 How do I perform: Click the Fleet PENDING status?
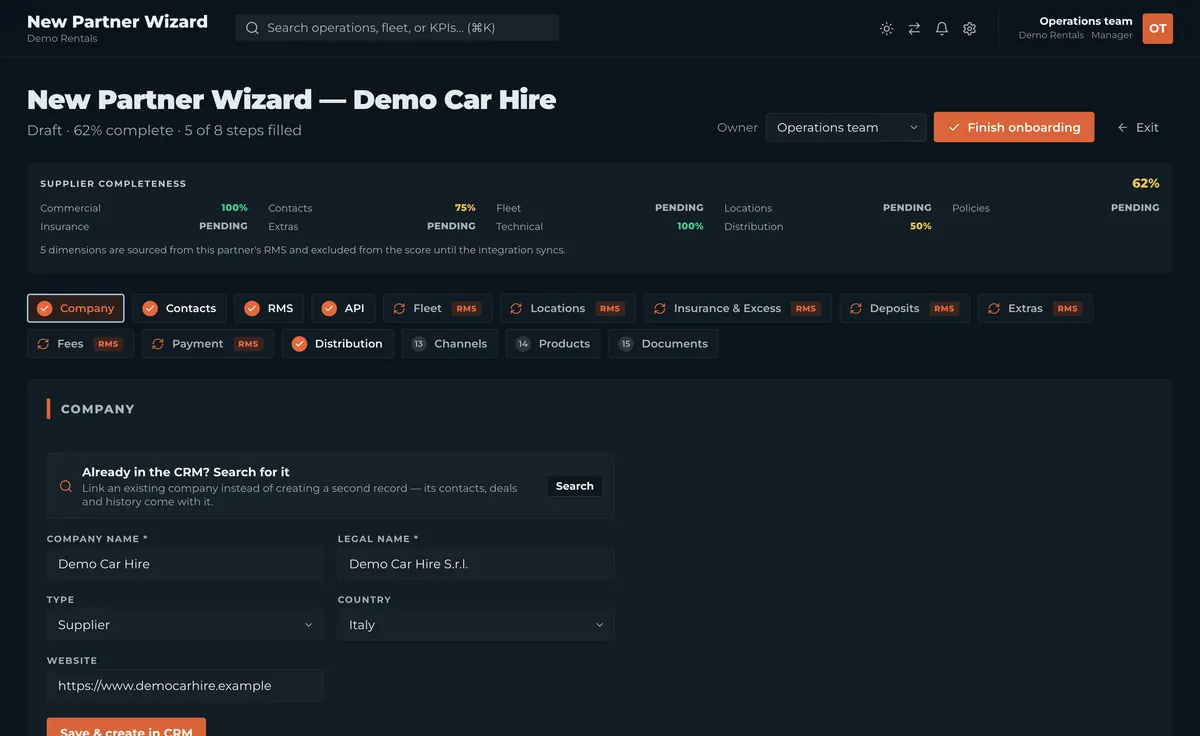point(679,208)
